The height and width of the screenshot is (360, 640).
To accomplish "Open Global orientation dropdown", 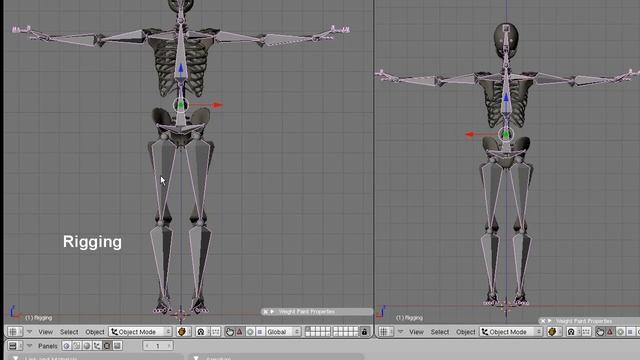I will [283, 332].
